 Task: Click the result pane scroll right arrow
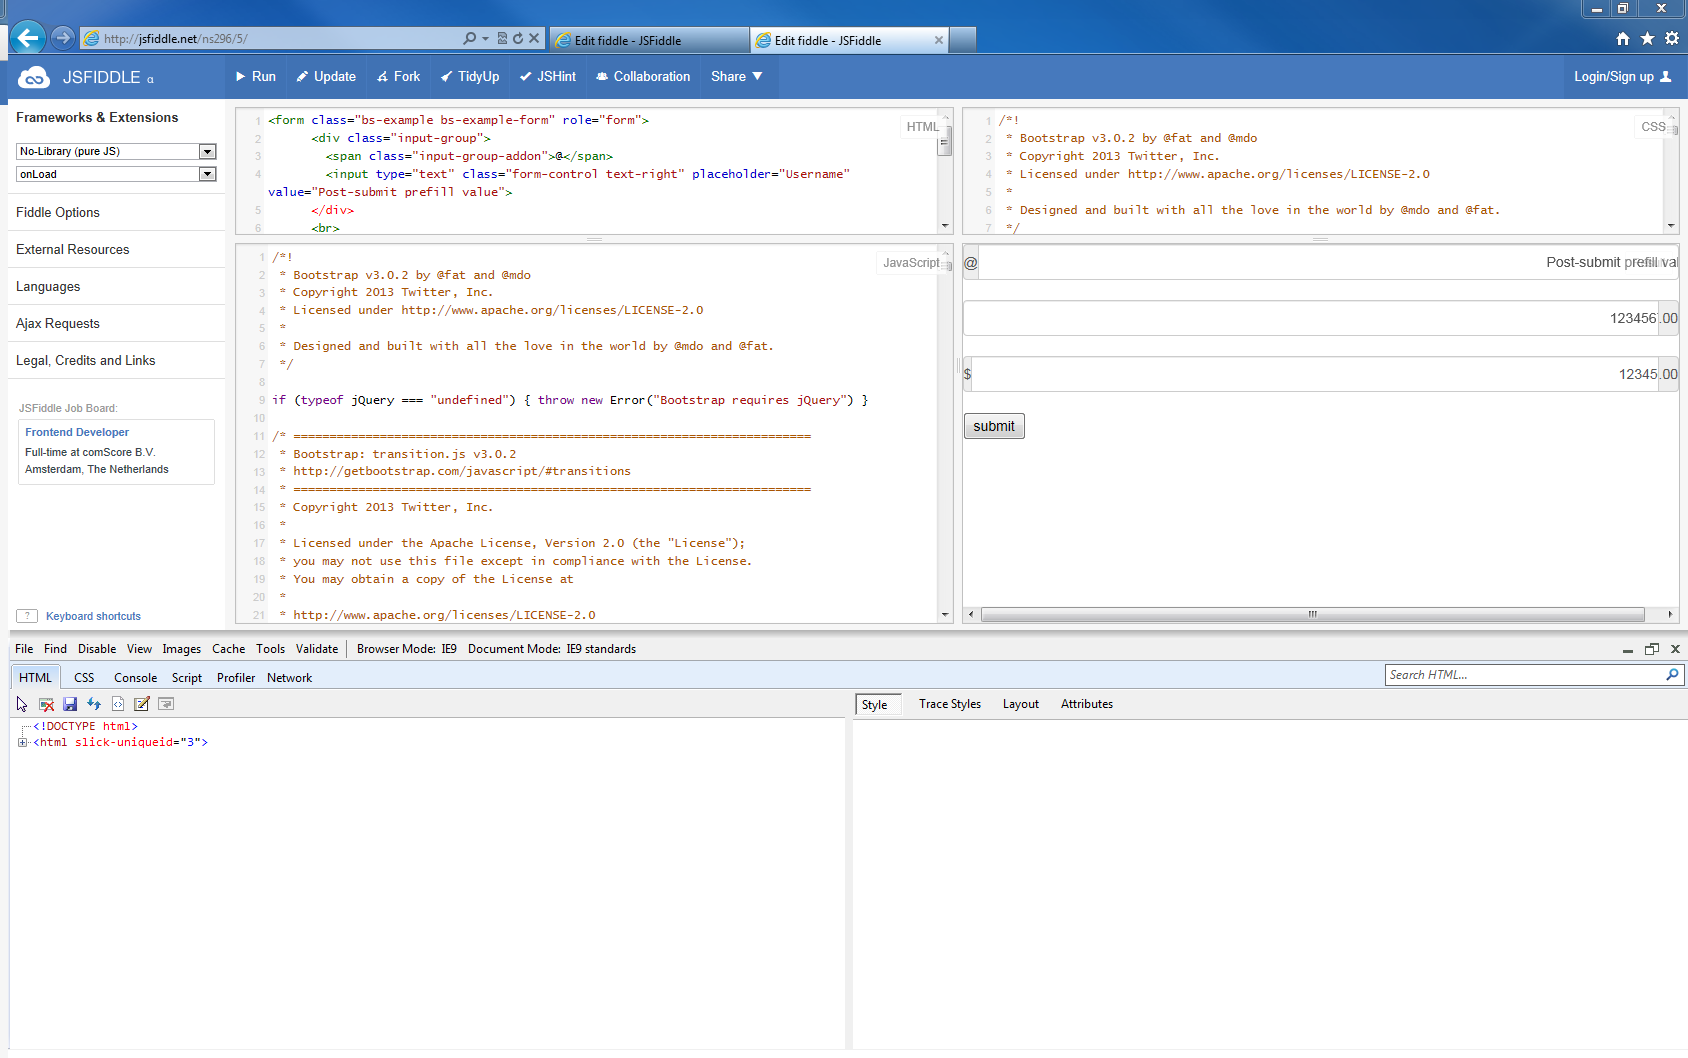1670,614
